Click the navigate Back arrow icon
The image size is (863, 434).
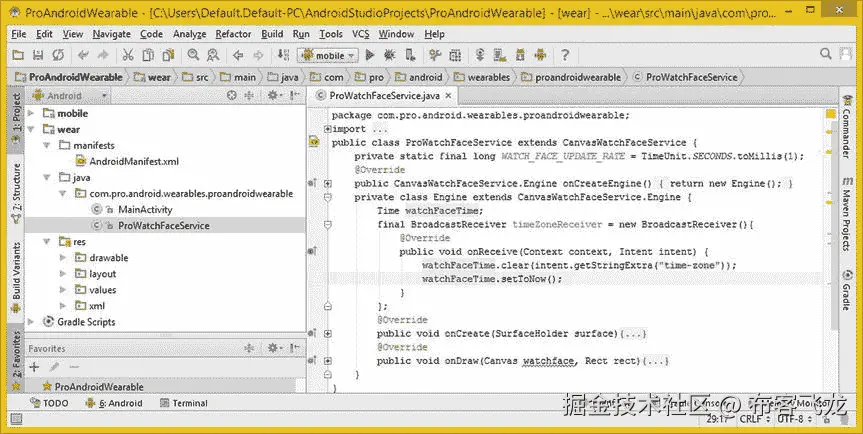pyautogui.click(x=238, y=55)
